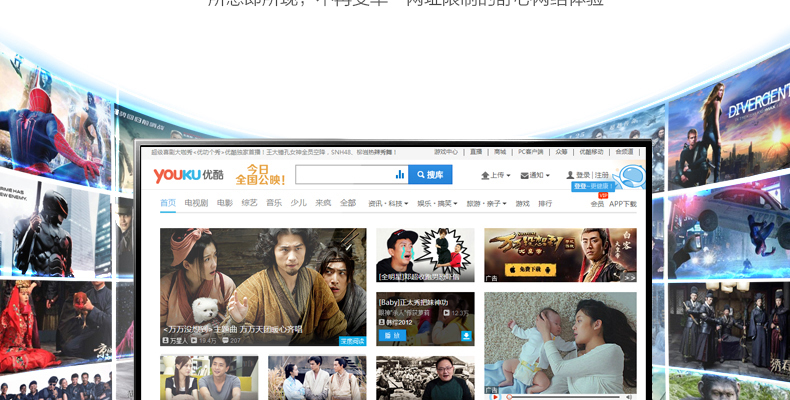Click the comment bubble icon showing 207

[x=225, y=341]
